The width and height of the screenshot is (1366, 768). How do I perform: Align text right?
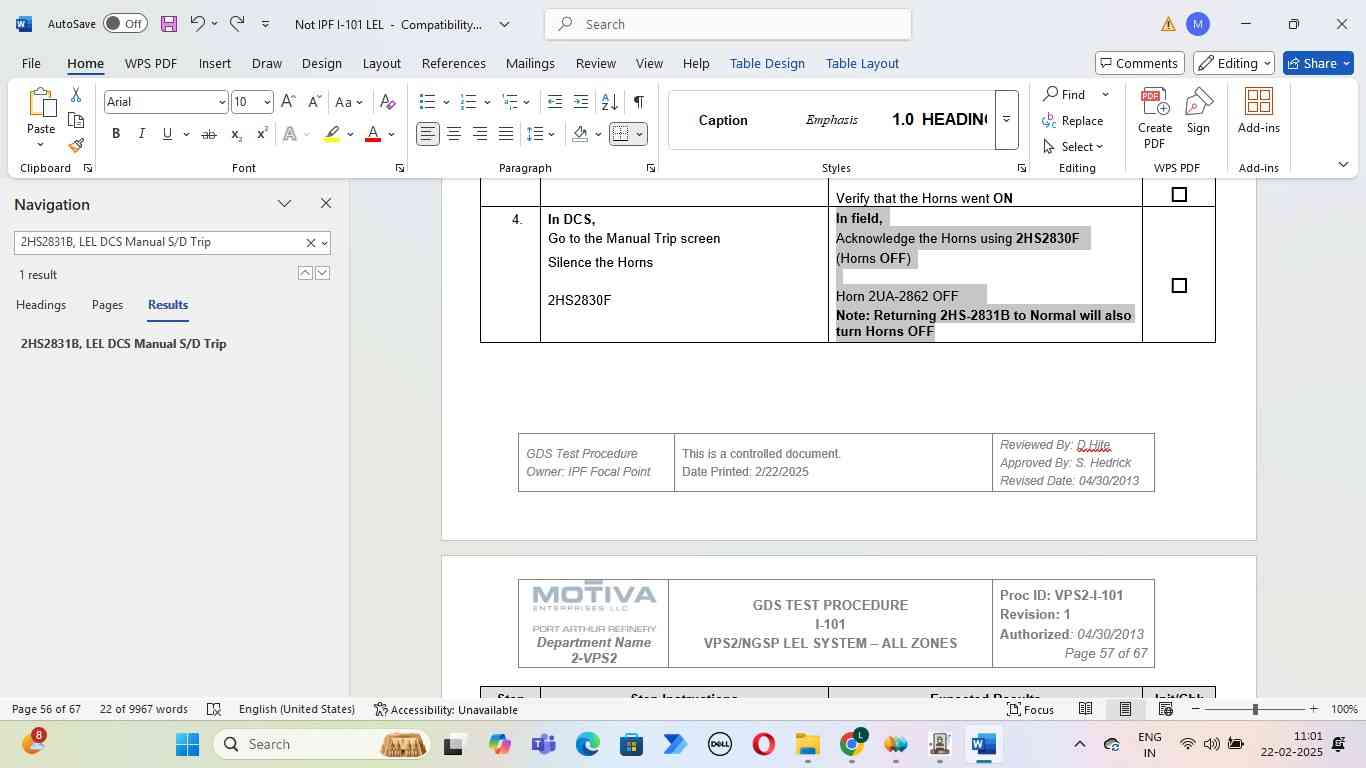[480, 134]
